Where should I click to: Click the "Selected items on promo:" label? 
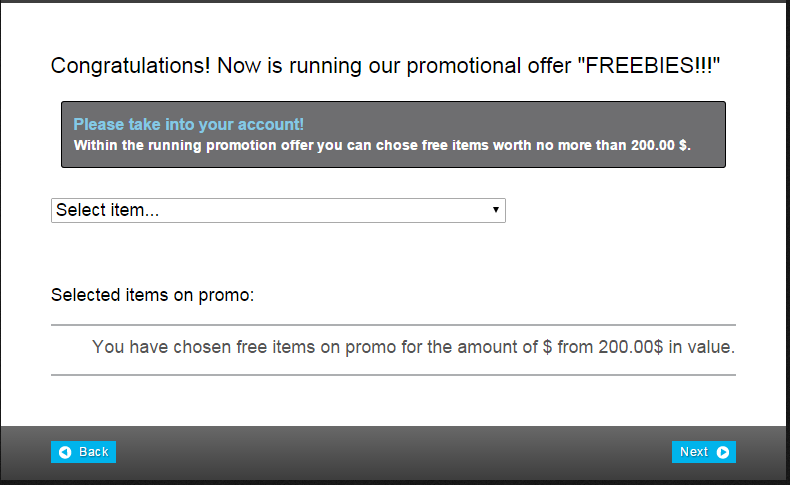pyautogui.click(x=153, y=295)
